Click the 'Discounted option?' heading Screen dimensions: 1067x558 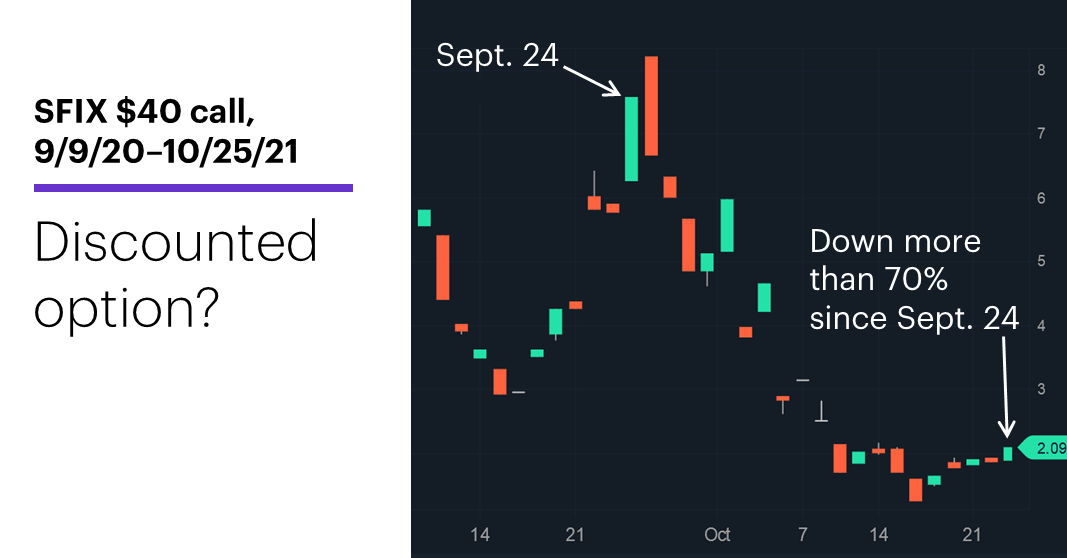(176, 274)
